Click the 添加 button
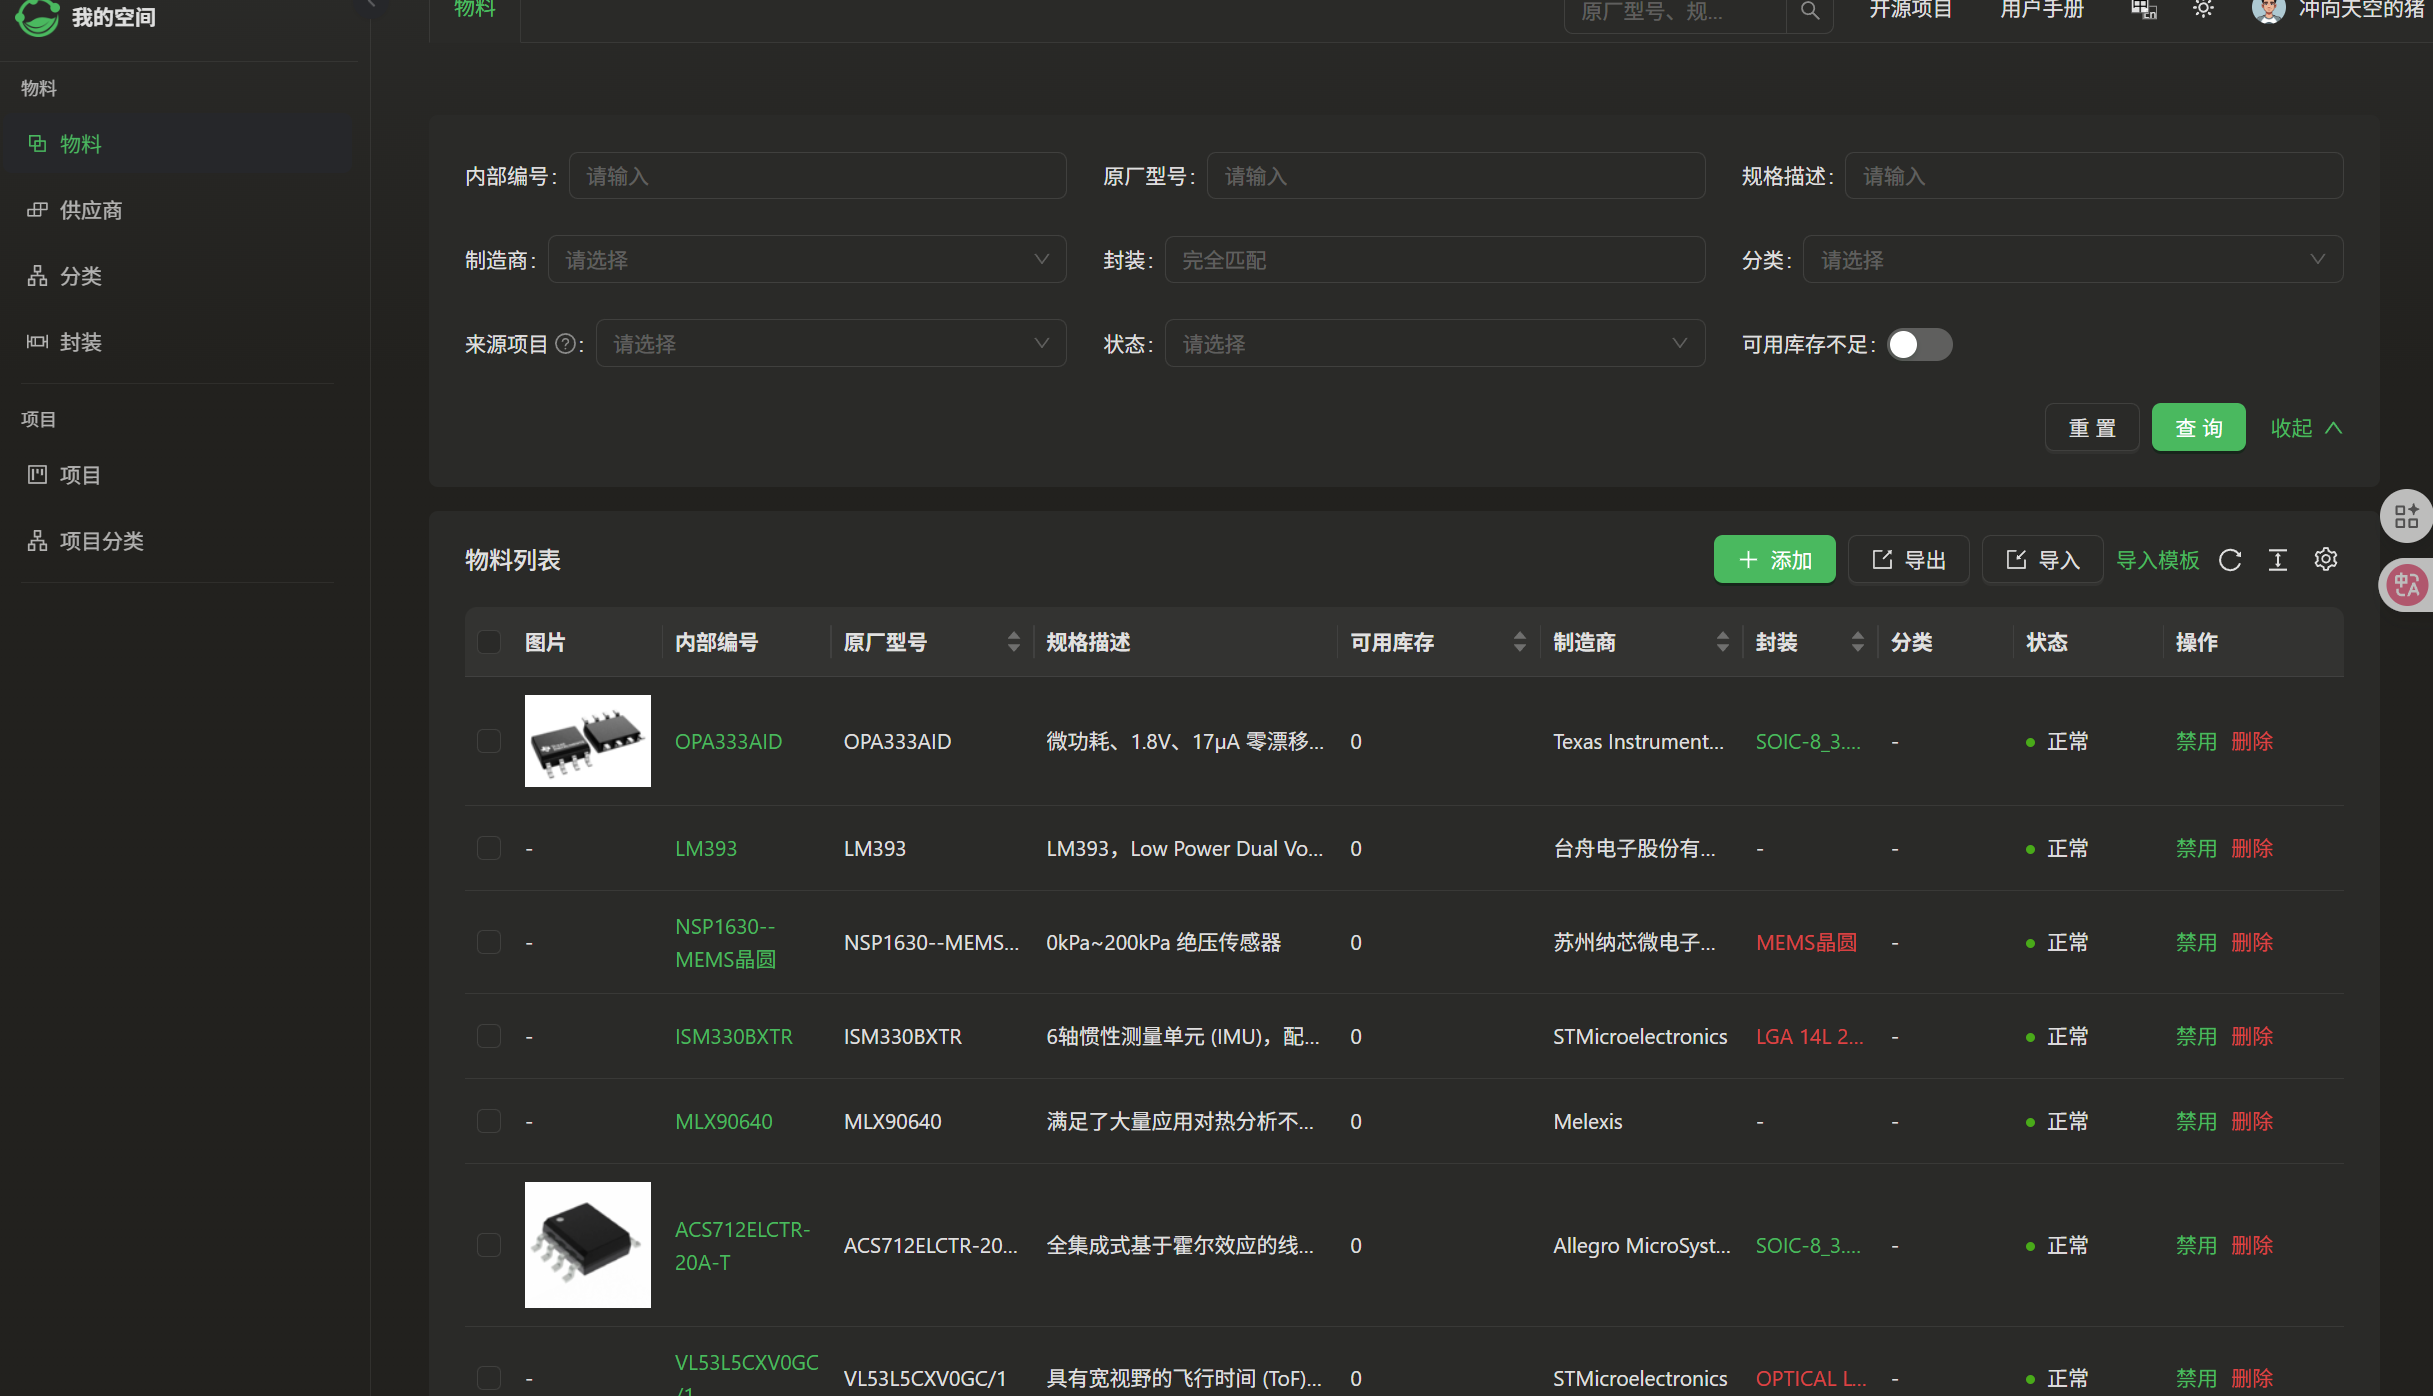Screen dimensions: 2433x1396 coord(1774,560)
